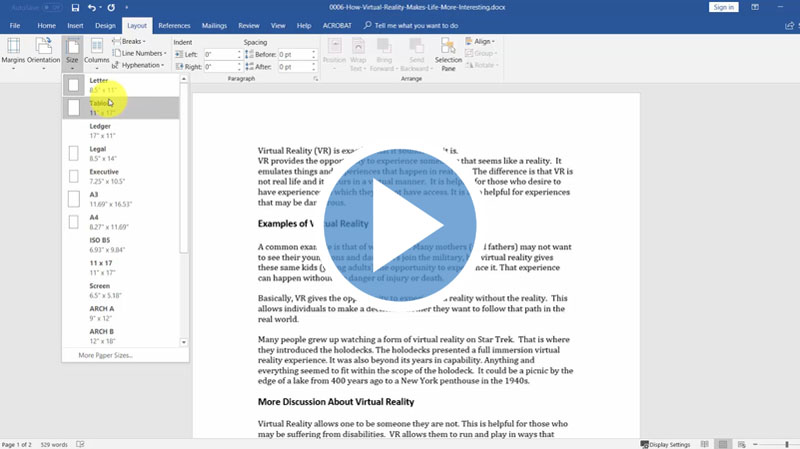800x449 pixels.
Task: Open the Design tab
Action: coord(105,24)
